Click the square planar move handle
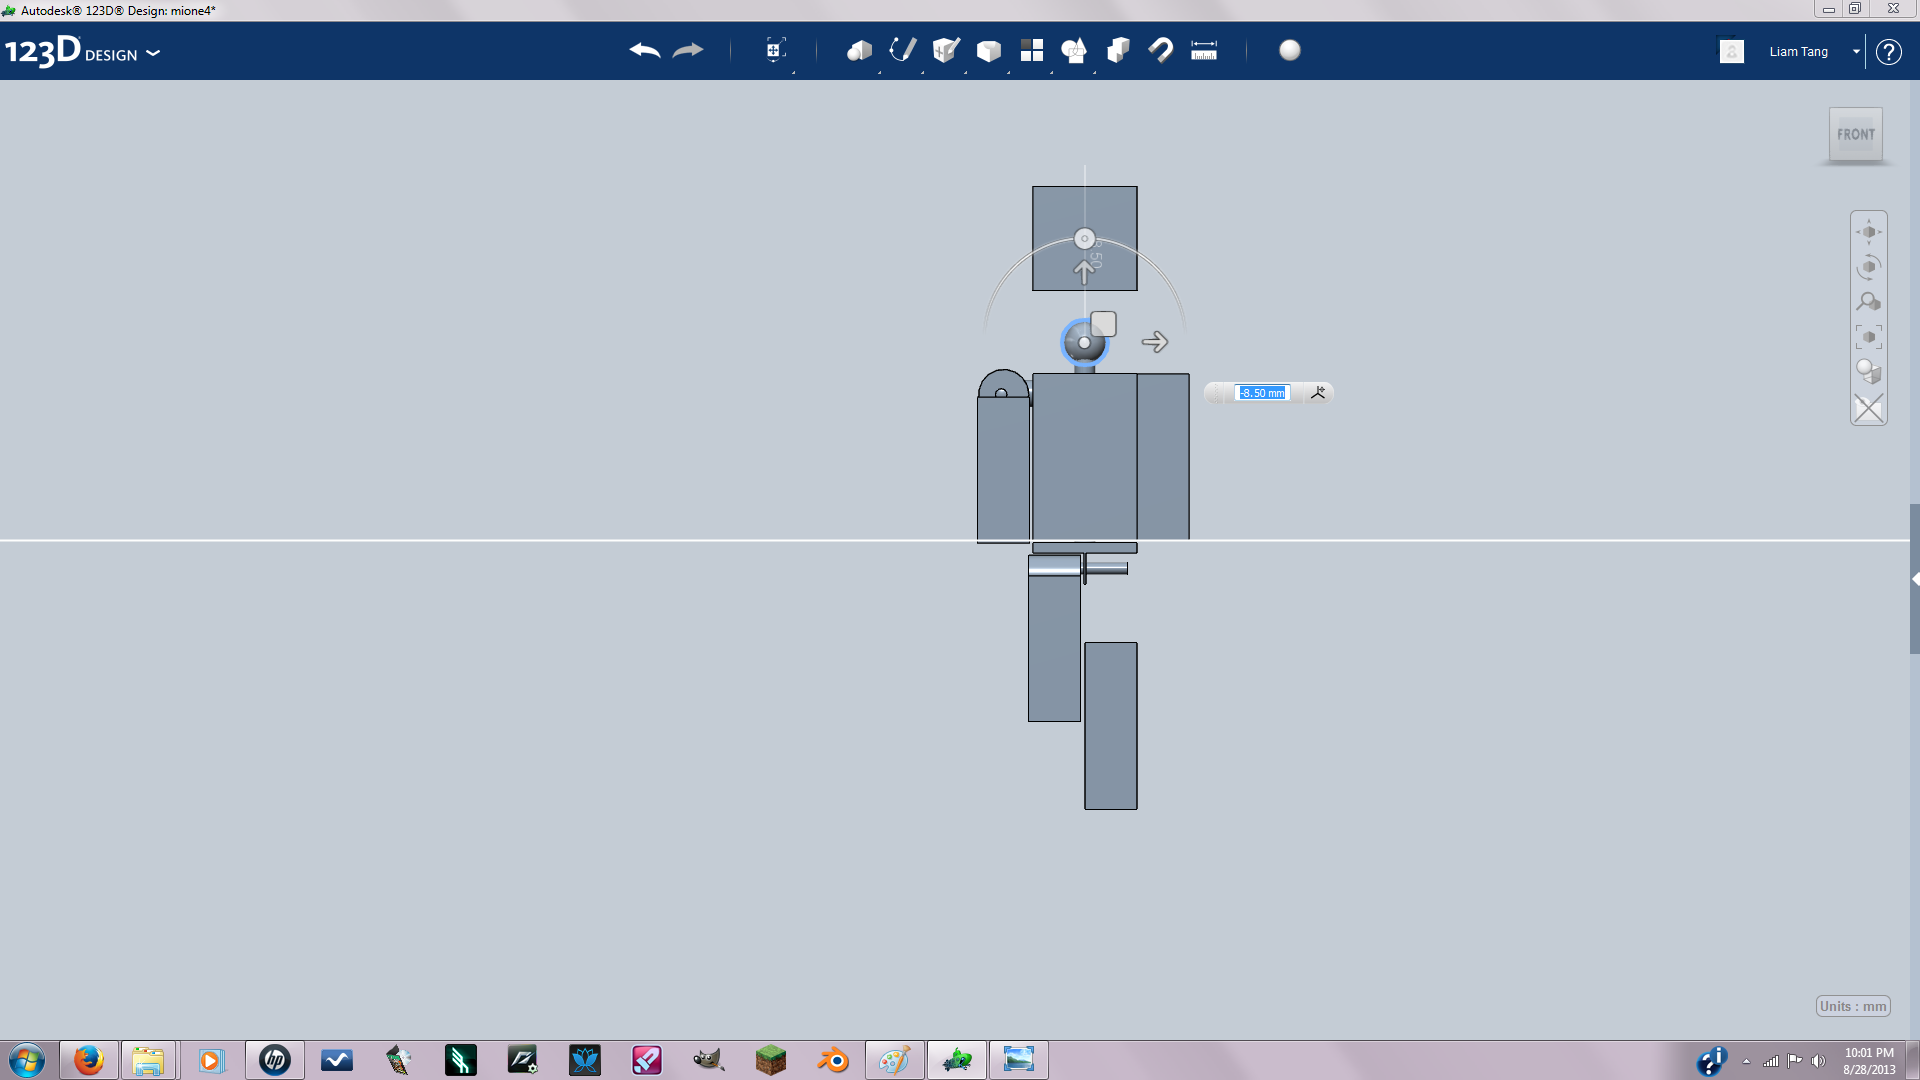Viewport: 1920px width, 1080px height. [1103, 324]
